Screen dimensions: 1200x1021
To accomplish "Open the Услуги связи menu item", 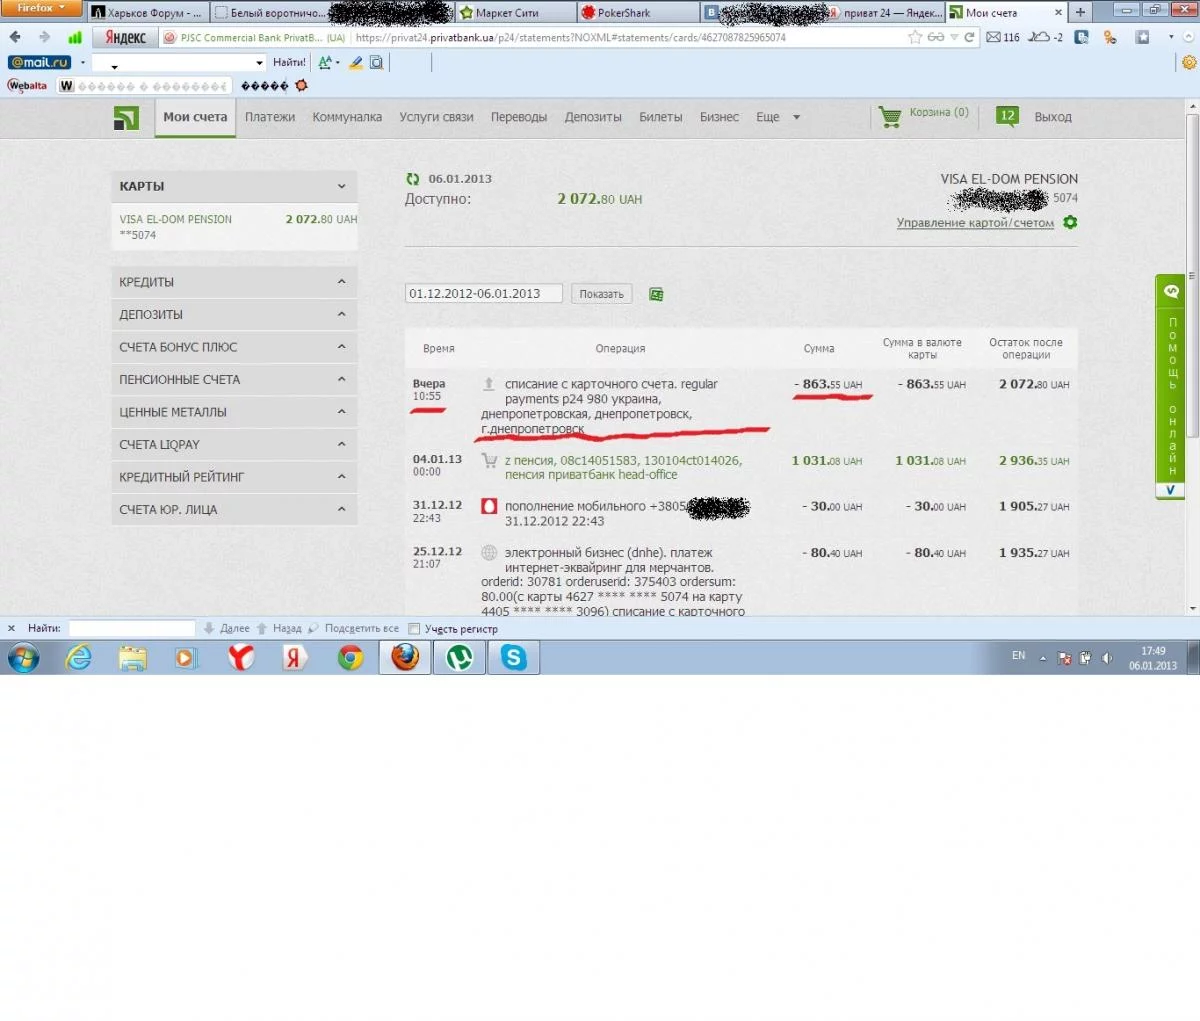I will pos(436,117).
